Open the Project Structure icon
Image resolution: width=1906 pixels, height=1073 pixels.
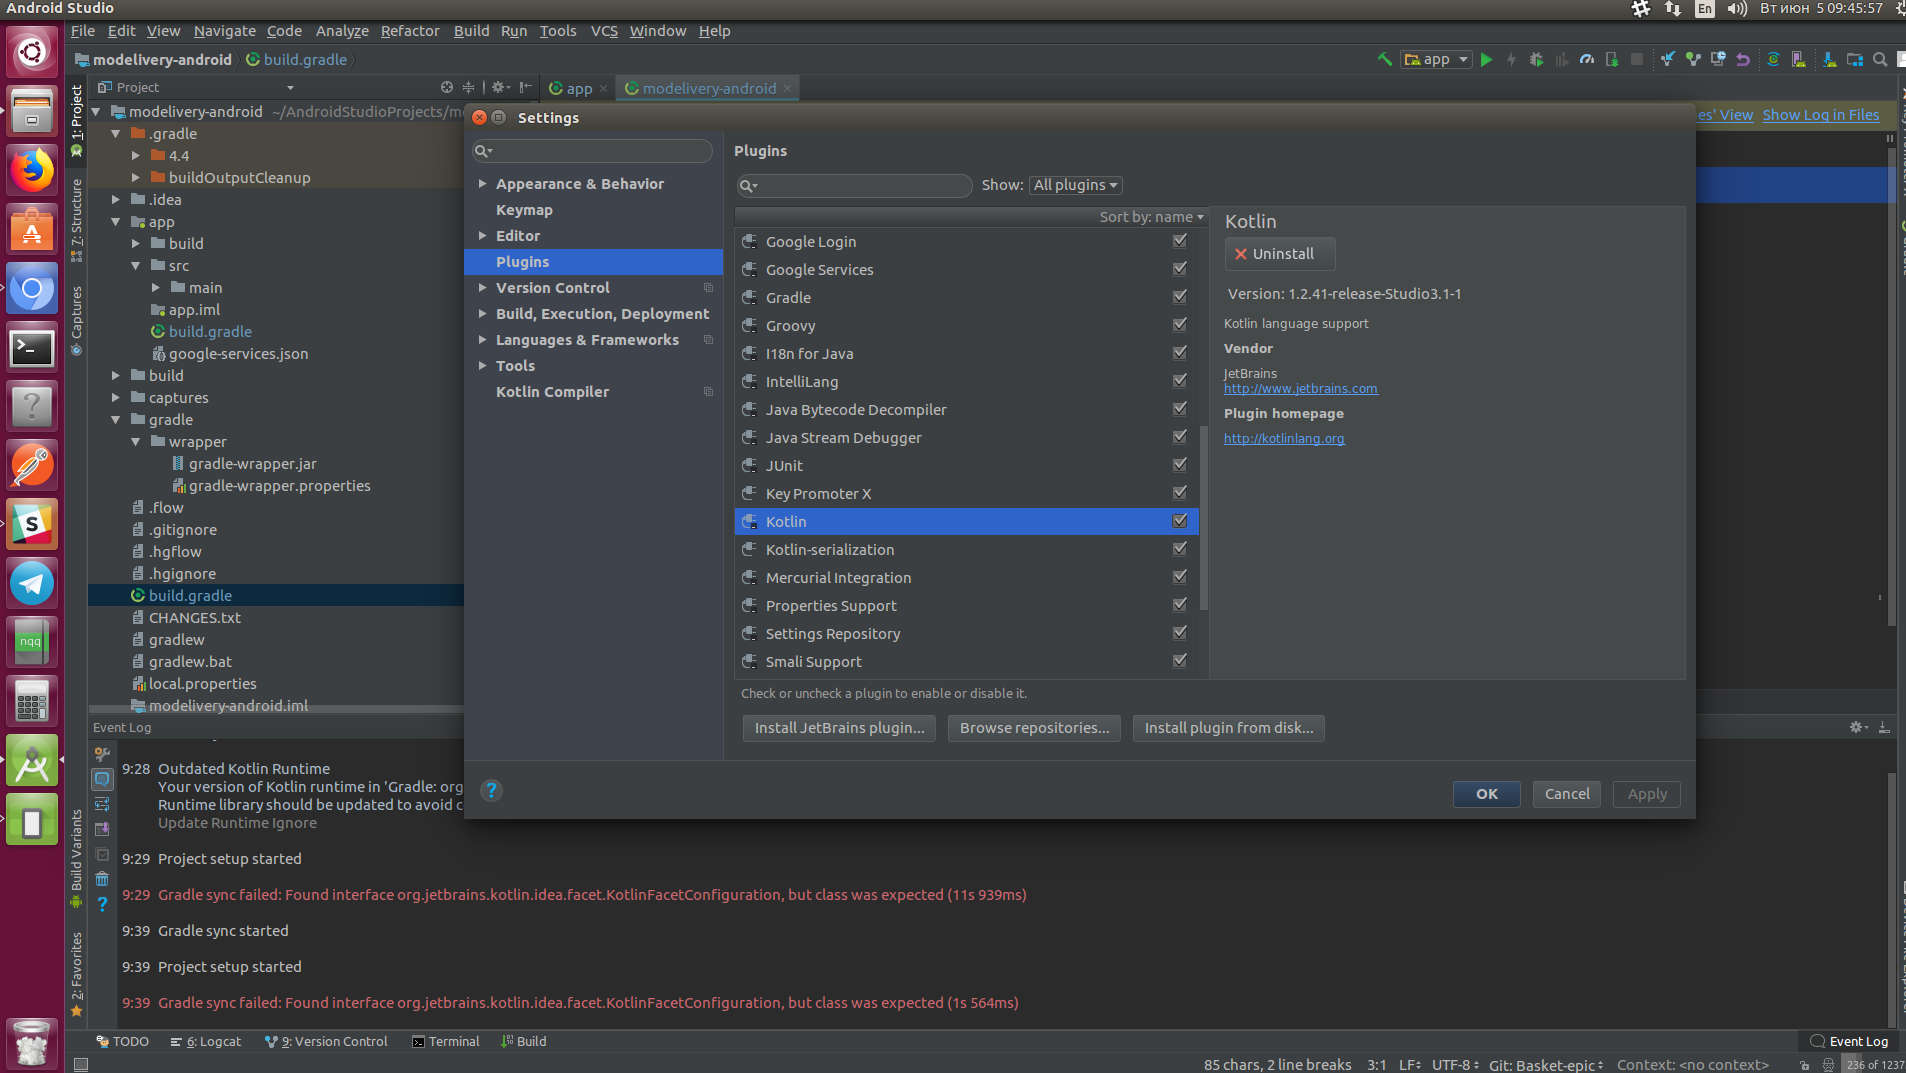click(x=1854, y=59)
